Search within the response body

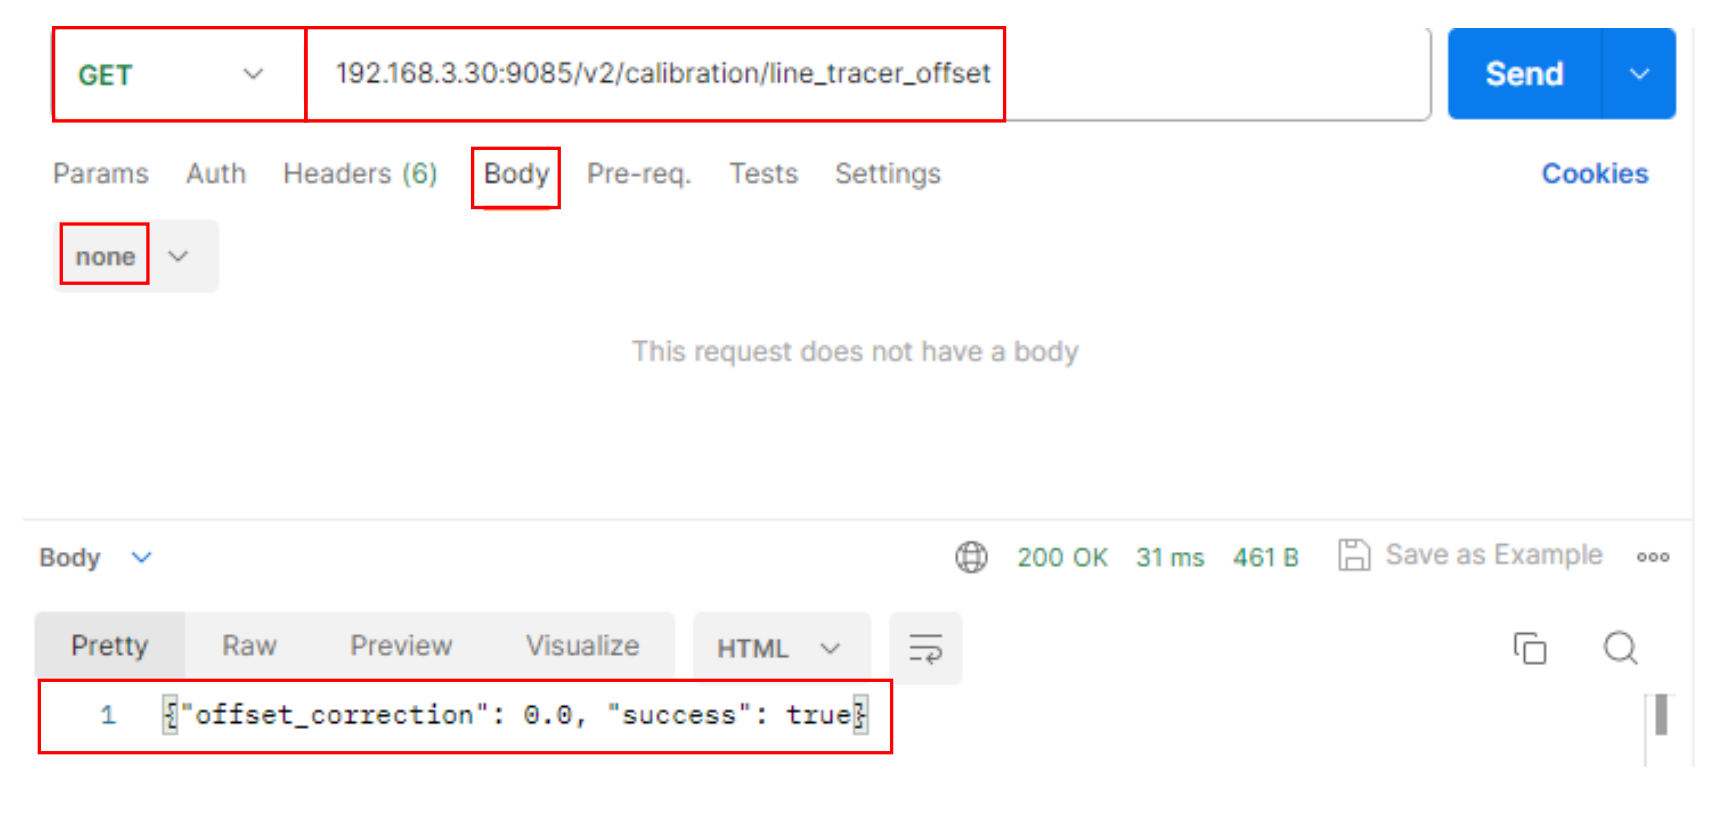tap(1620, 648)
